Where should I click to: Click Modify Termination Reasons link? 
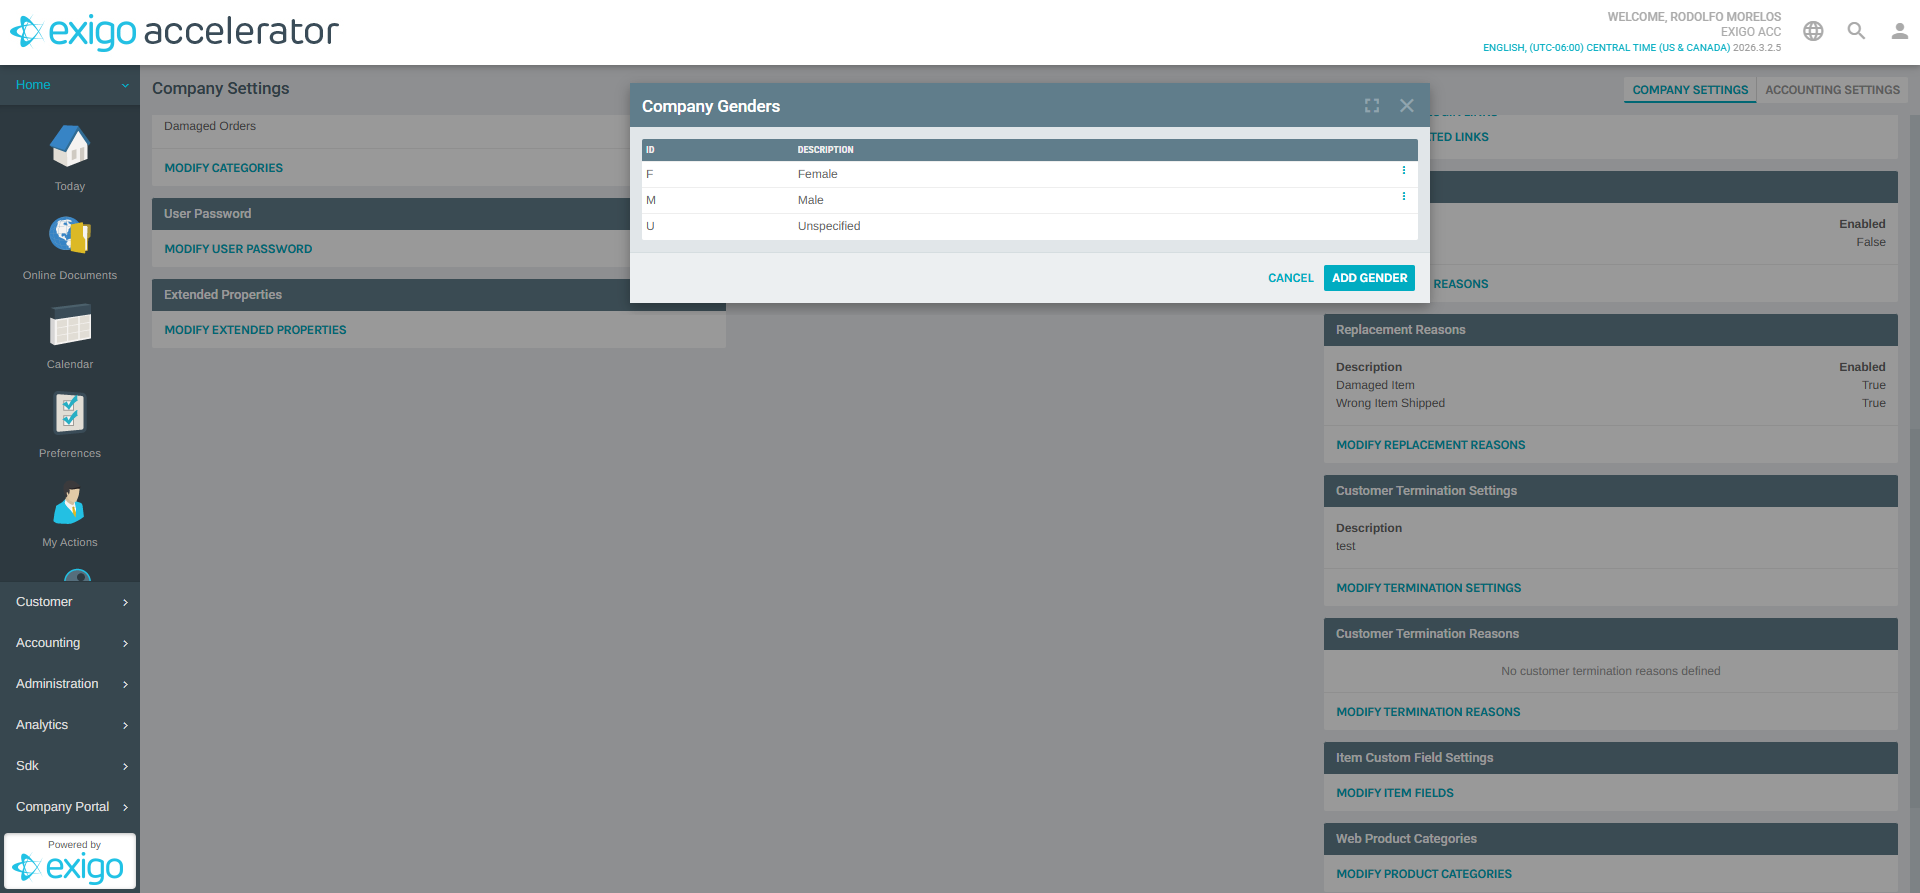click(1428, 712)
